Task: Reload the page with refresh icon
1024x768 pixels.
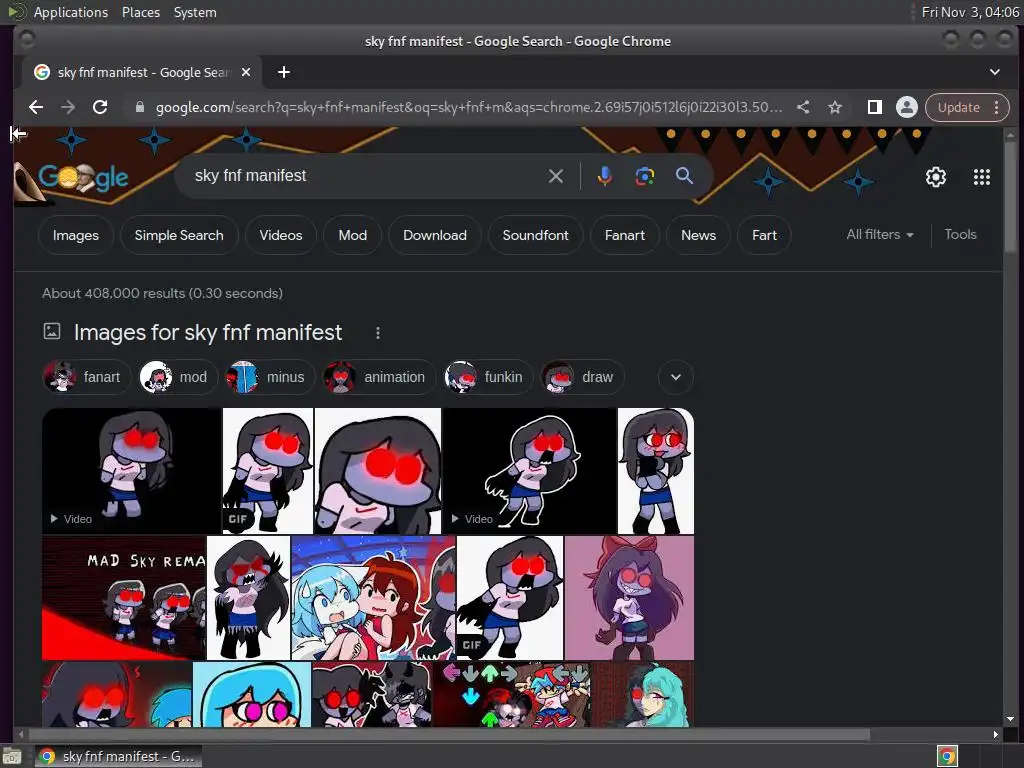Action: click(100, 107)
